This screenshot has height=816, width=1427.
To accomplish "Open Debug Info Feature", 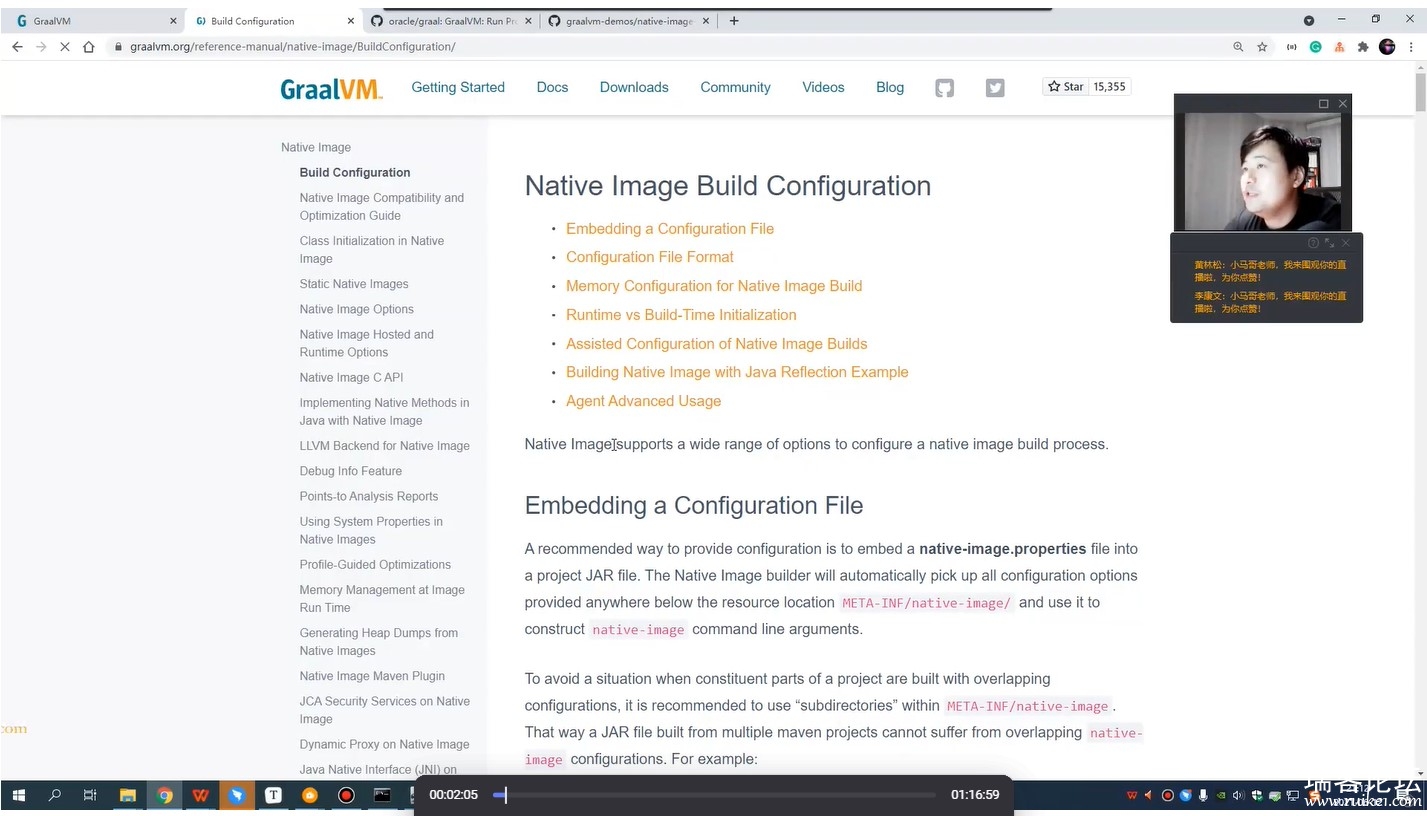I will click(351, 471).
